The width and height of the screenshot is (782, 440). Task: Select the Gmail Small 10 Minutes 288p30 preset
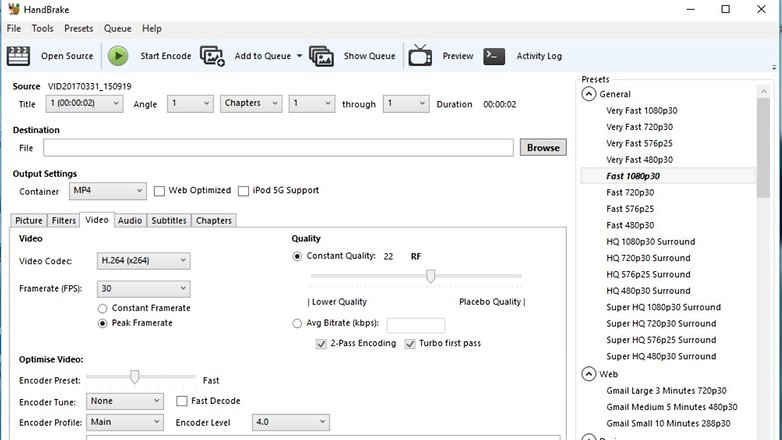[668, 424]
